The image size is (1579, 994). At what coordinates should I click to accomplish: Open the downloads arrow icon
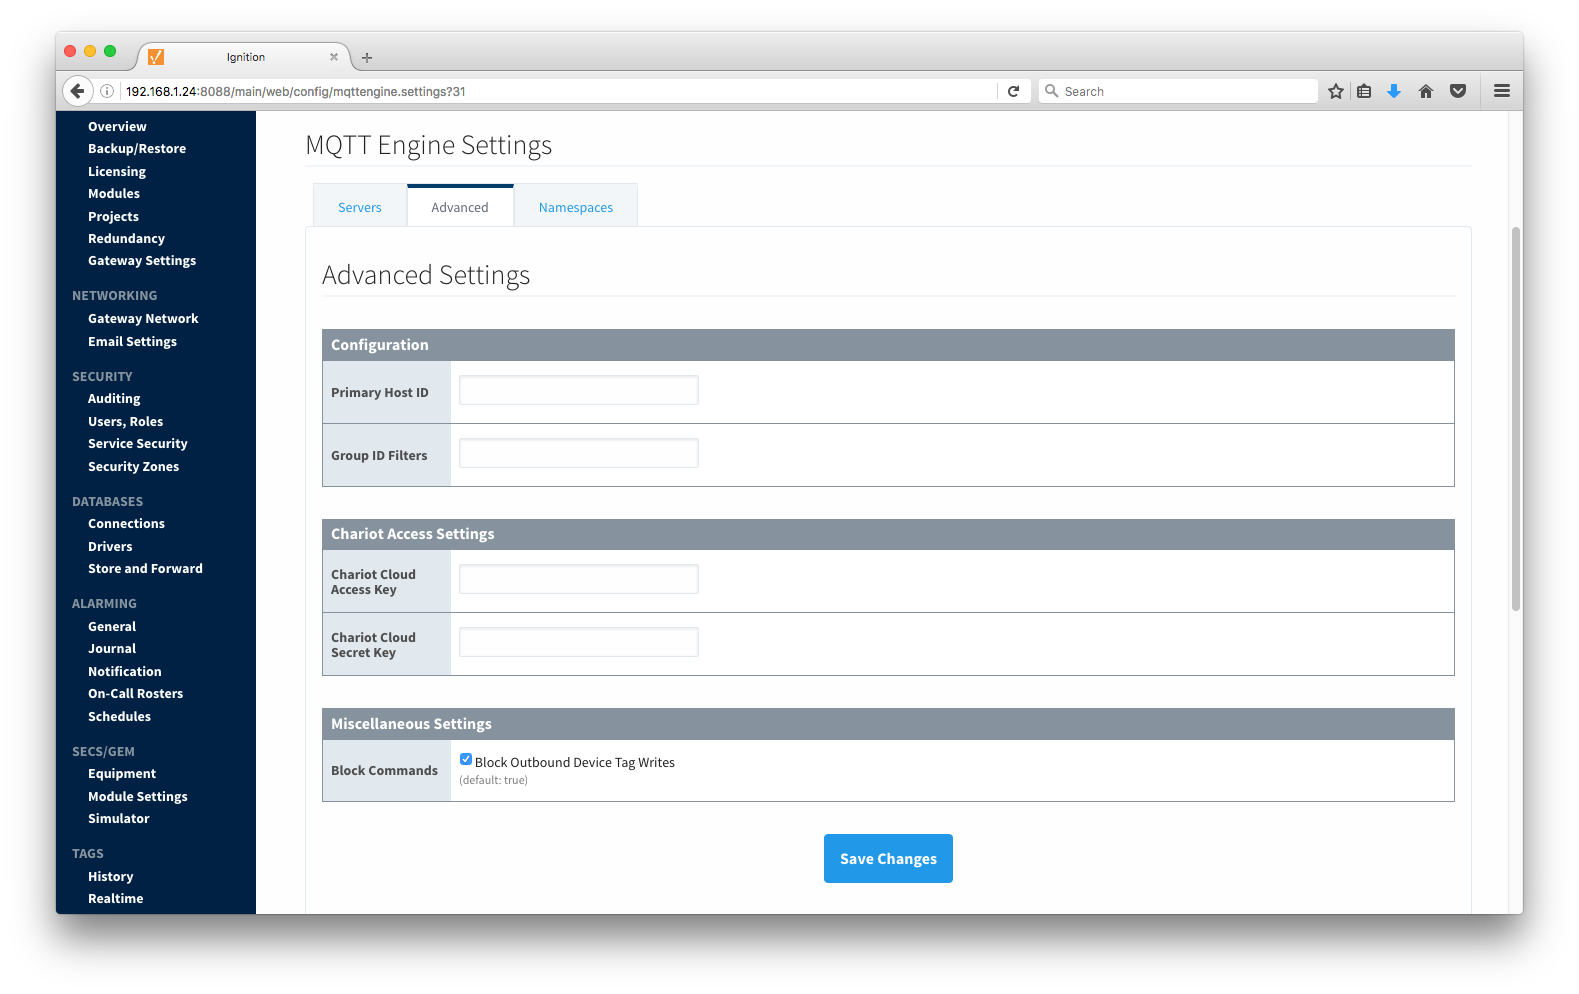(1394, 91)
